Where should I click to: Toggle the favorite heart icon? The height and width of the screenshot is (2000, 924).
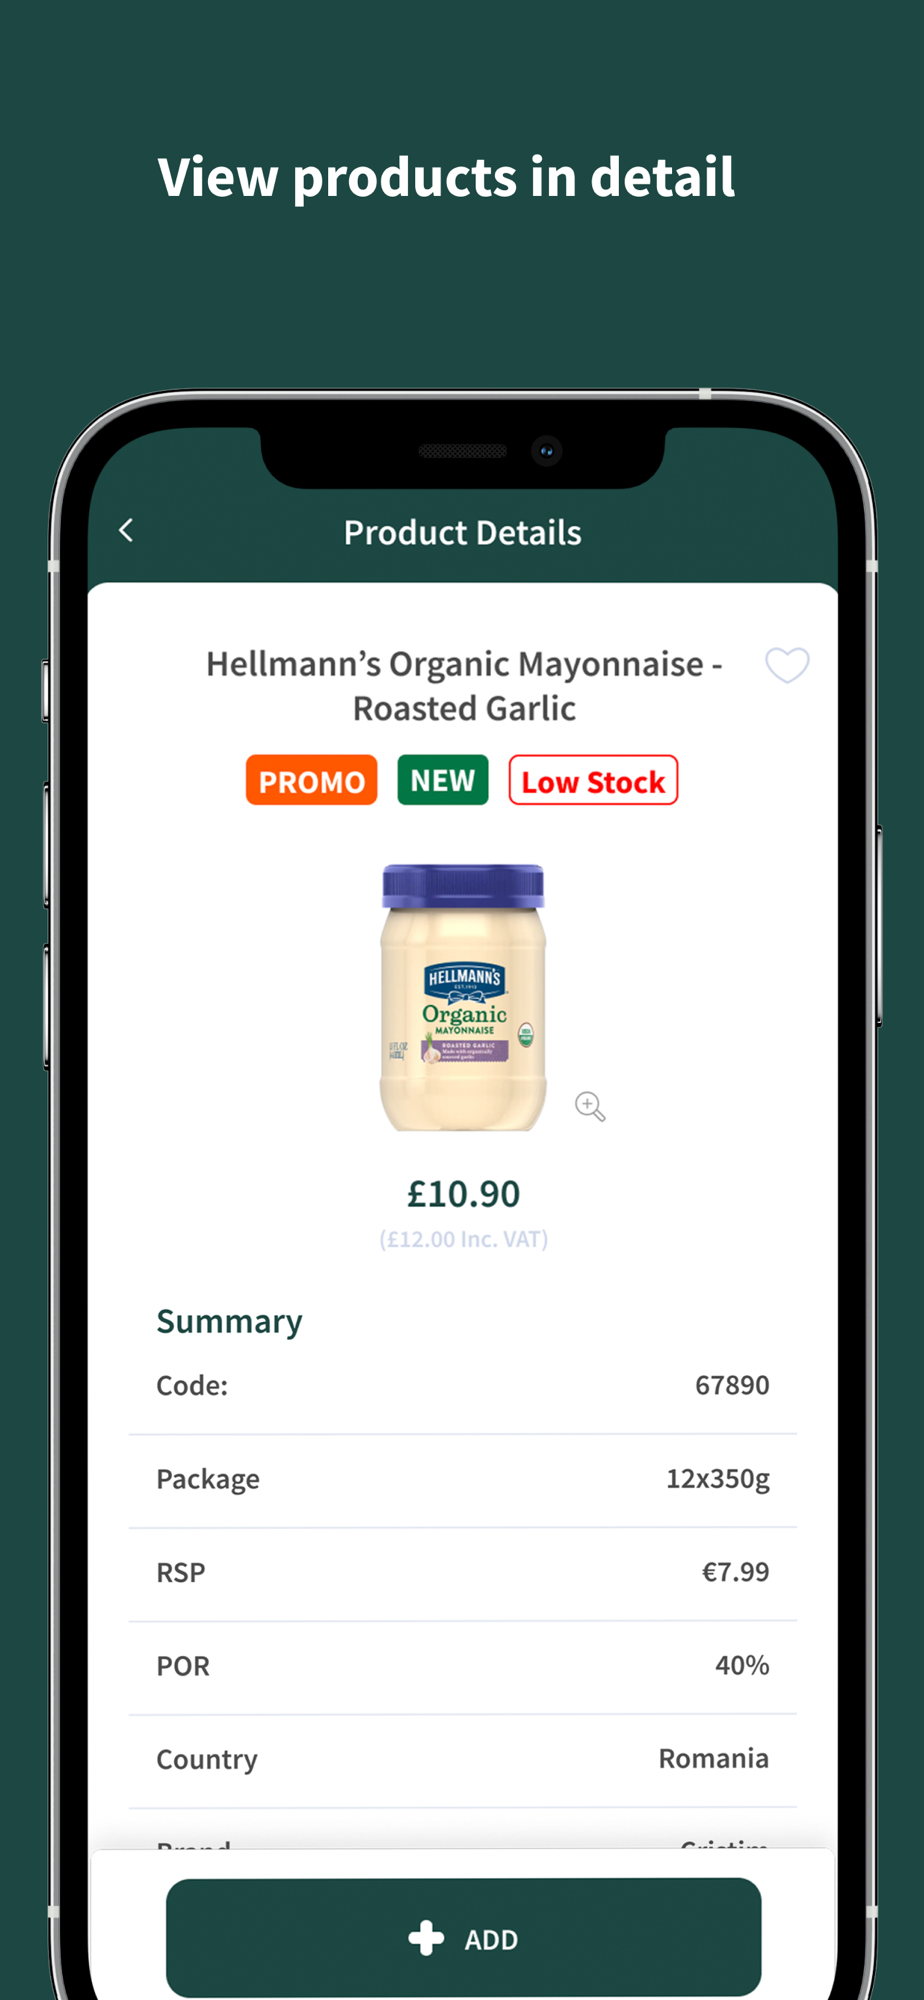[787, 665]
